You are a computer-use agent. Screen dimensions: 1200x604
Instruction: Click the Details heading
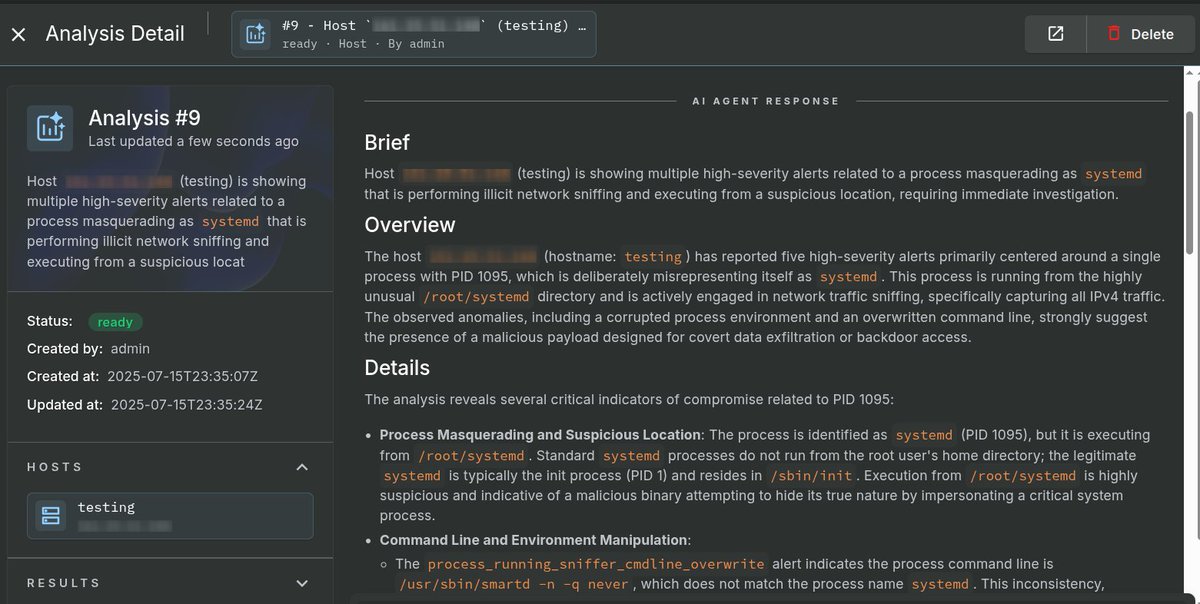[x=397, y=367]
